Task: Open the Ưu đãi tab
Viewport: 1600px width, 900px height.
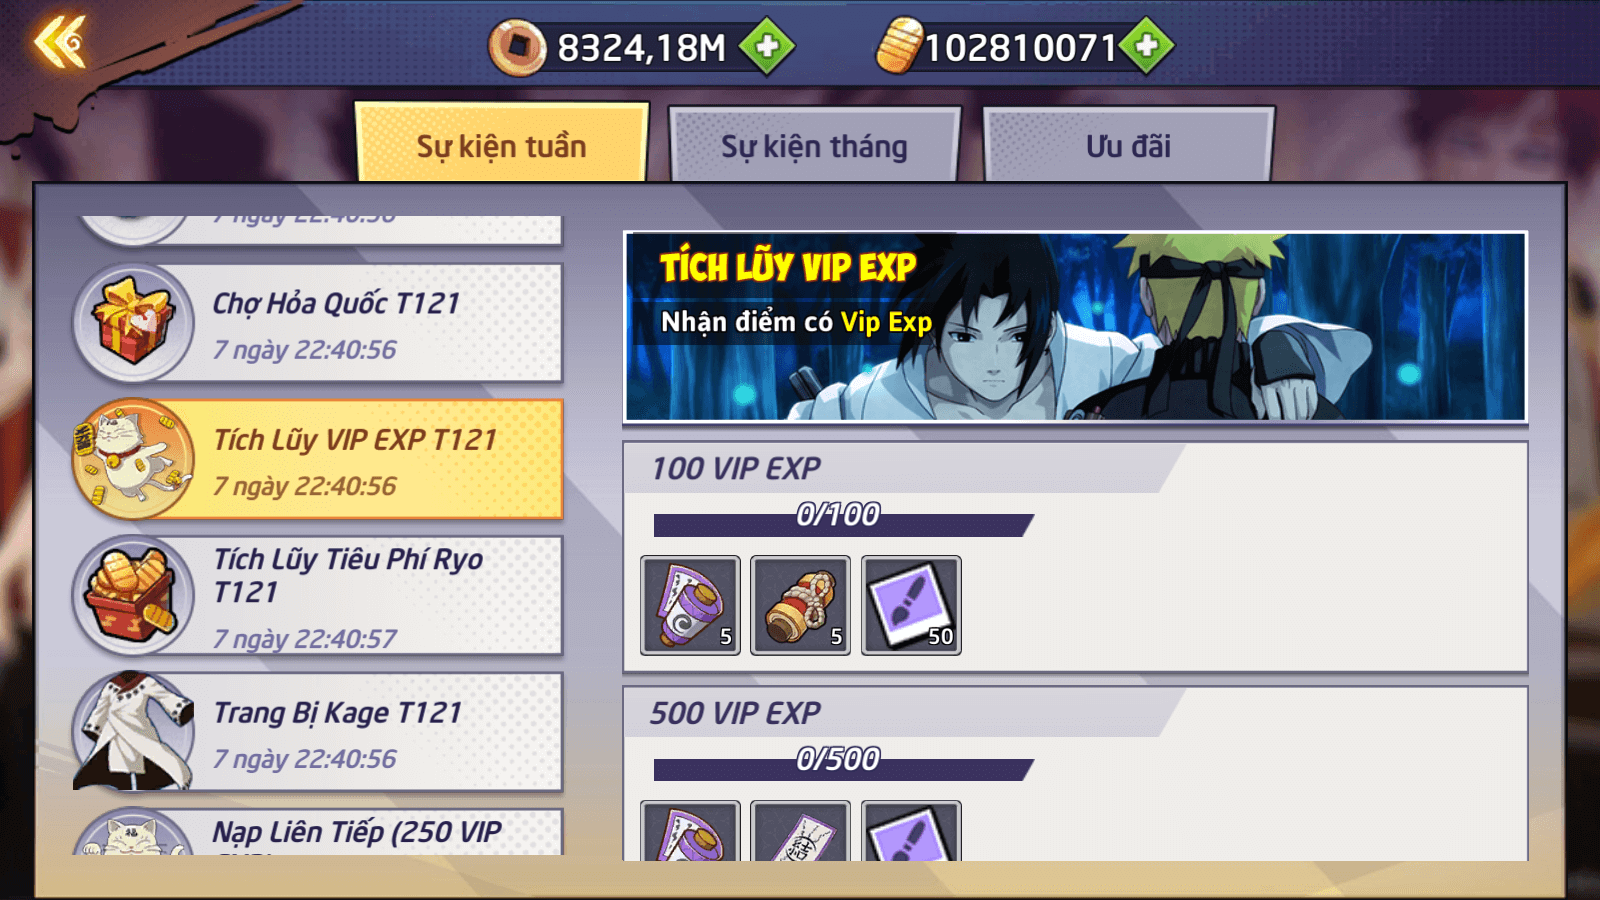Action: [1128, 146]
